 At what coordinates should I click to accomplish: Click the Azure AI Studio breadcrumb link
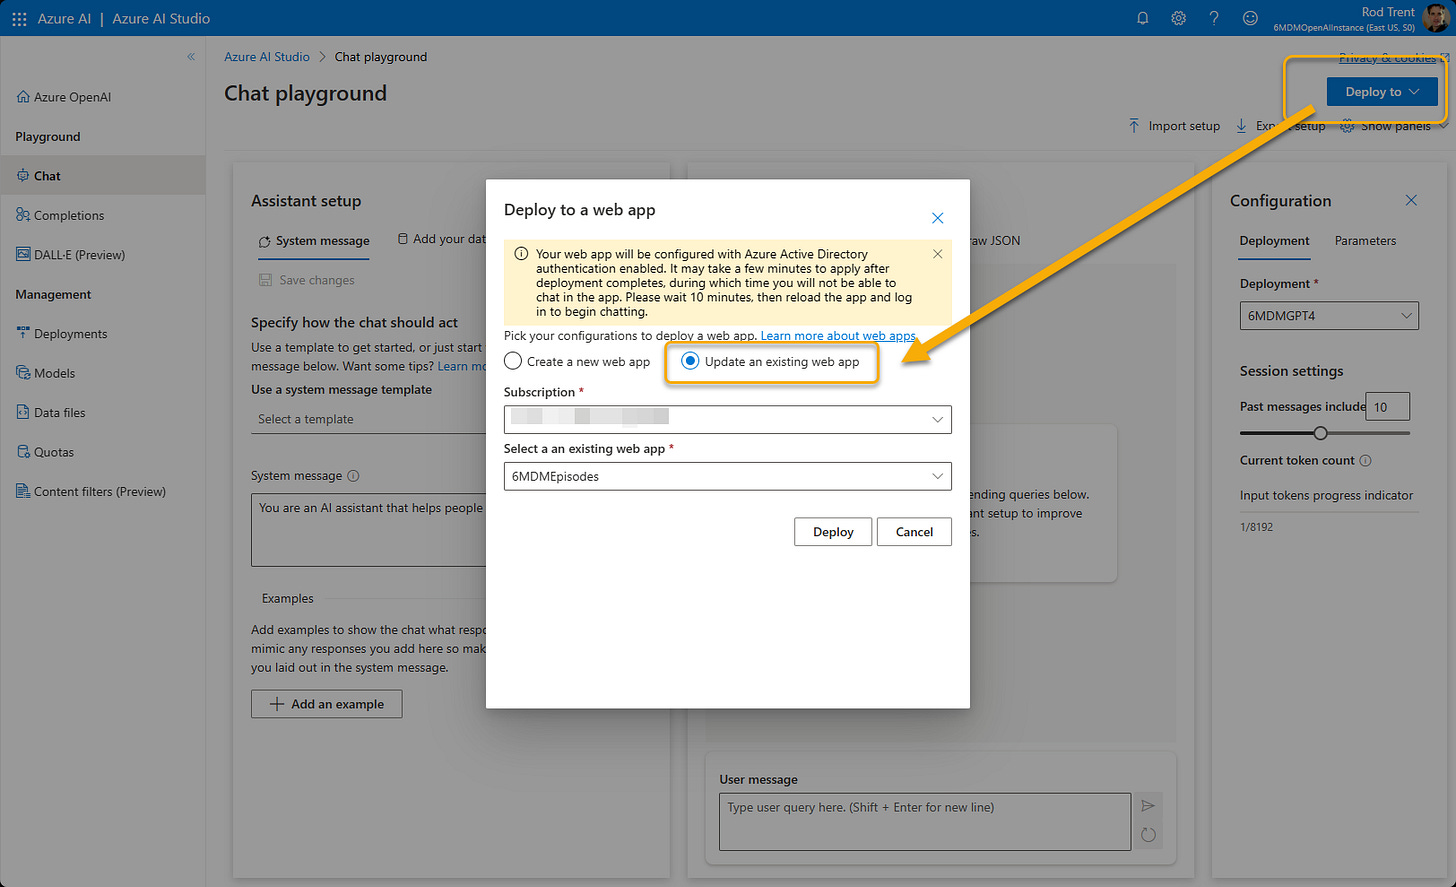tap(267, 57)
